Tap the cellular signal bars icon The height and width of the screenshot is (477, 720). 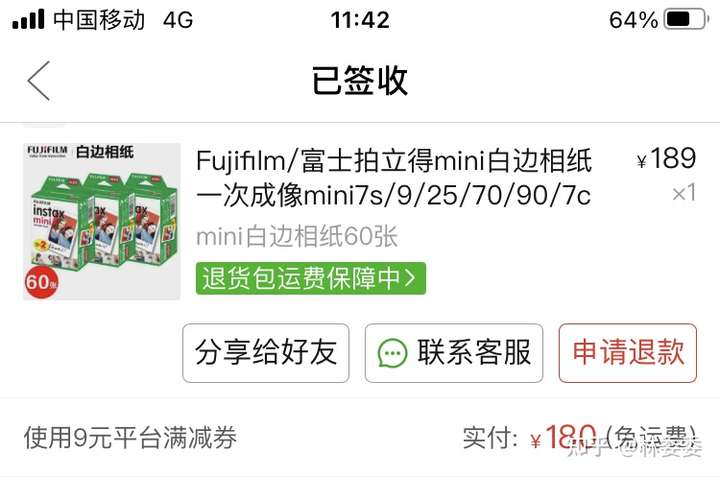click(28, 19)
